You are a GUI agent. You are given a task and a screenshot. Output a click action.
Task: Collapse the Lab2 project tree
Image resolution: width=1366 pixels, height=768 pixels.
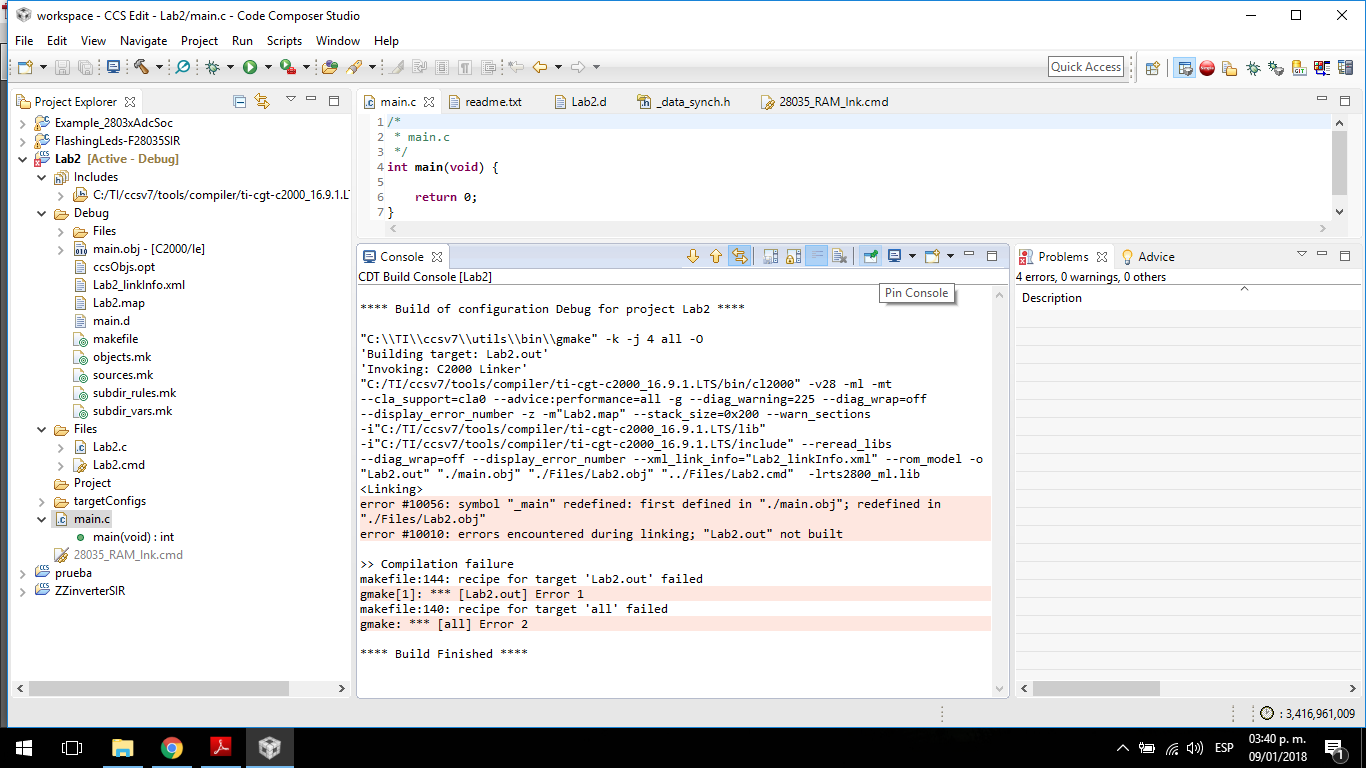coord(23,159)
